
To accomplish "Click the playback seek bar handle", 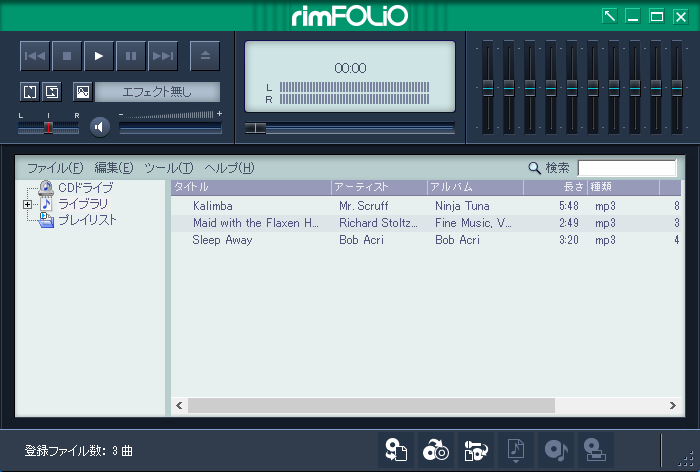I will [255, 128].
